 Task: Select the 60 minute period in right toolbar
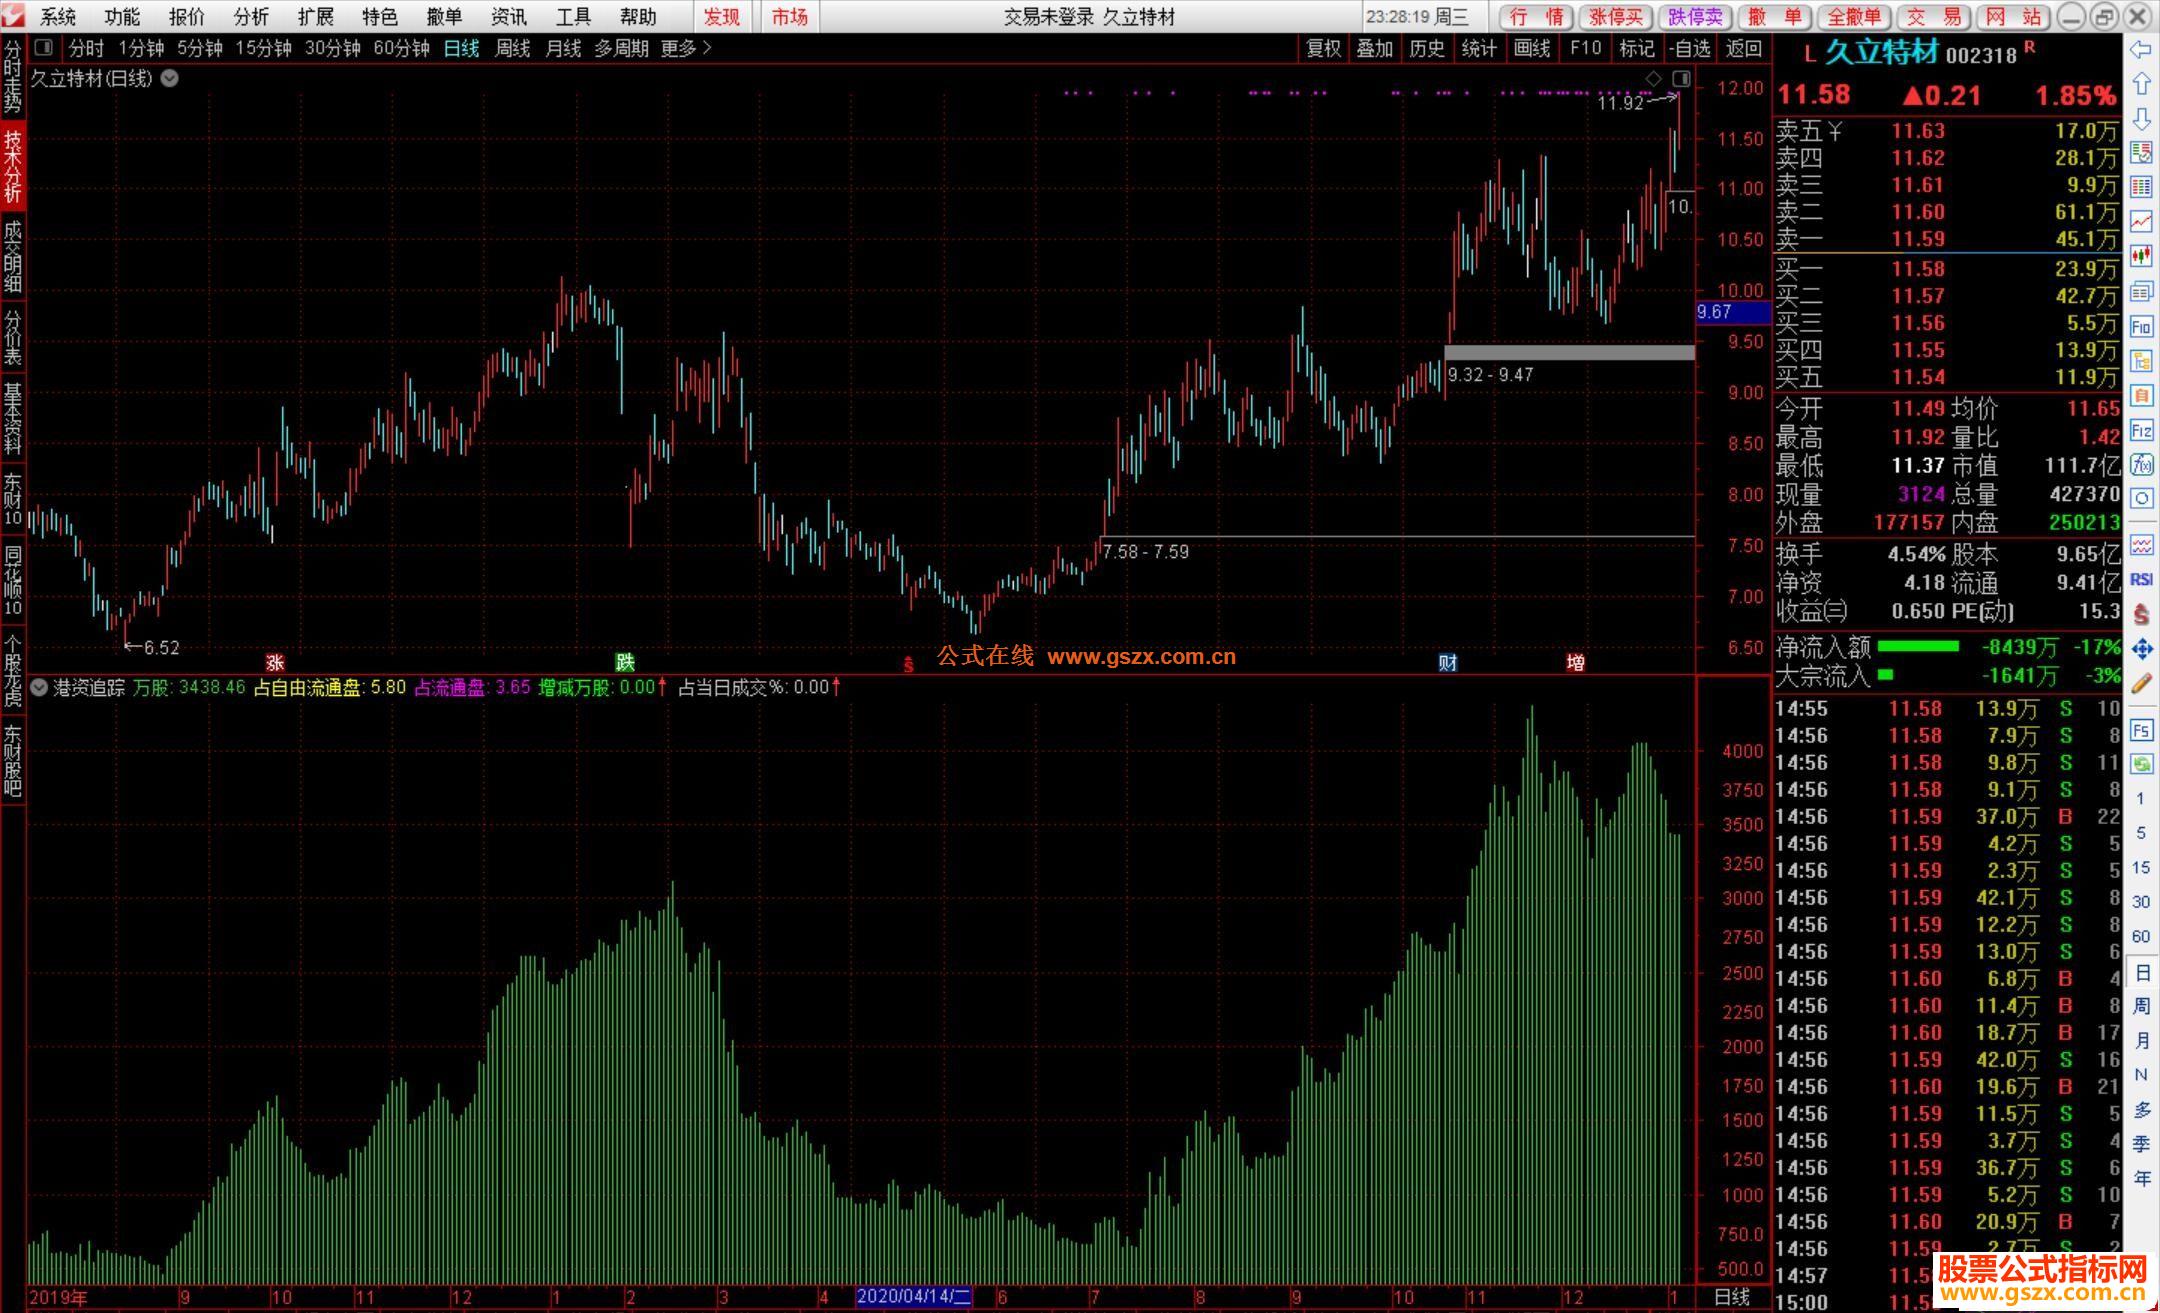pyautogui.click(x=2141, y=937)
